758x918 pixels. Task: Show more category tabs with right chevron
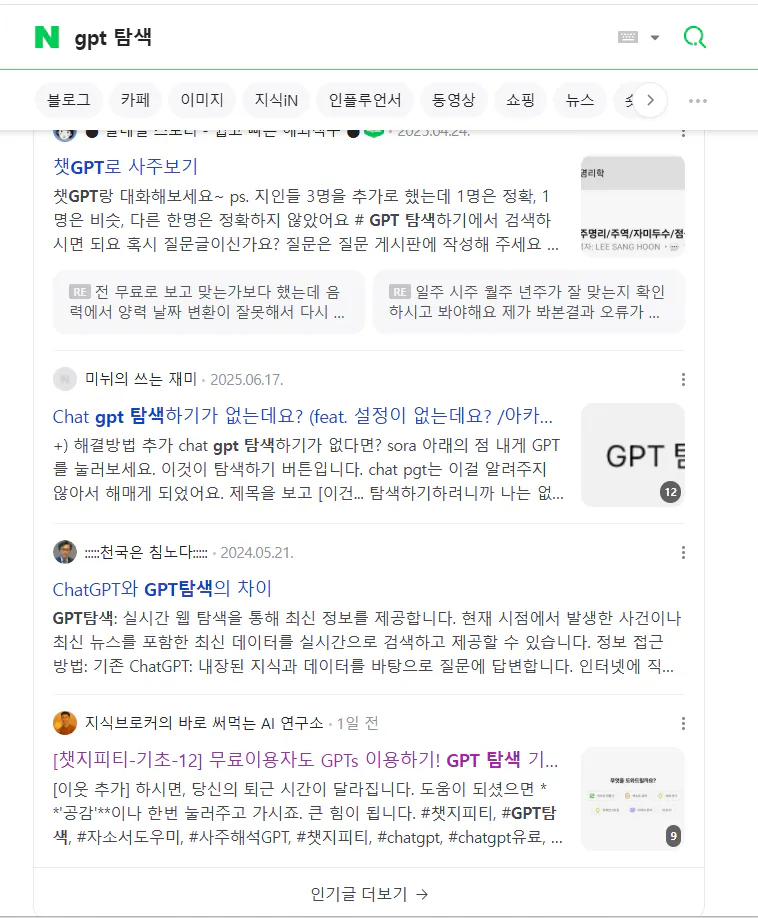point(650,101)
